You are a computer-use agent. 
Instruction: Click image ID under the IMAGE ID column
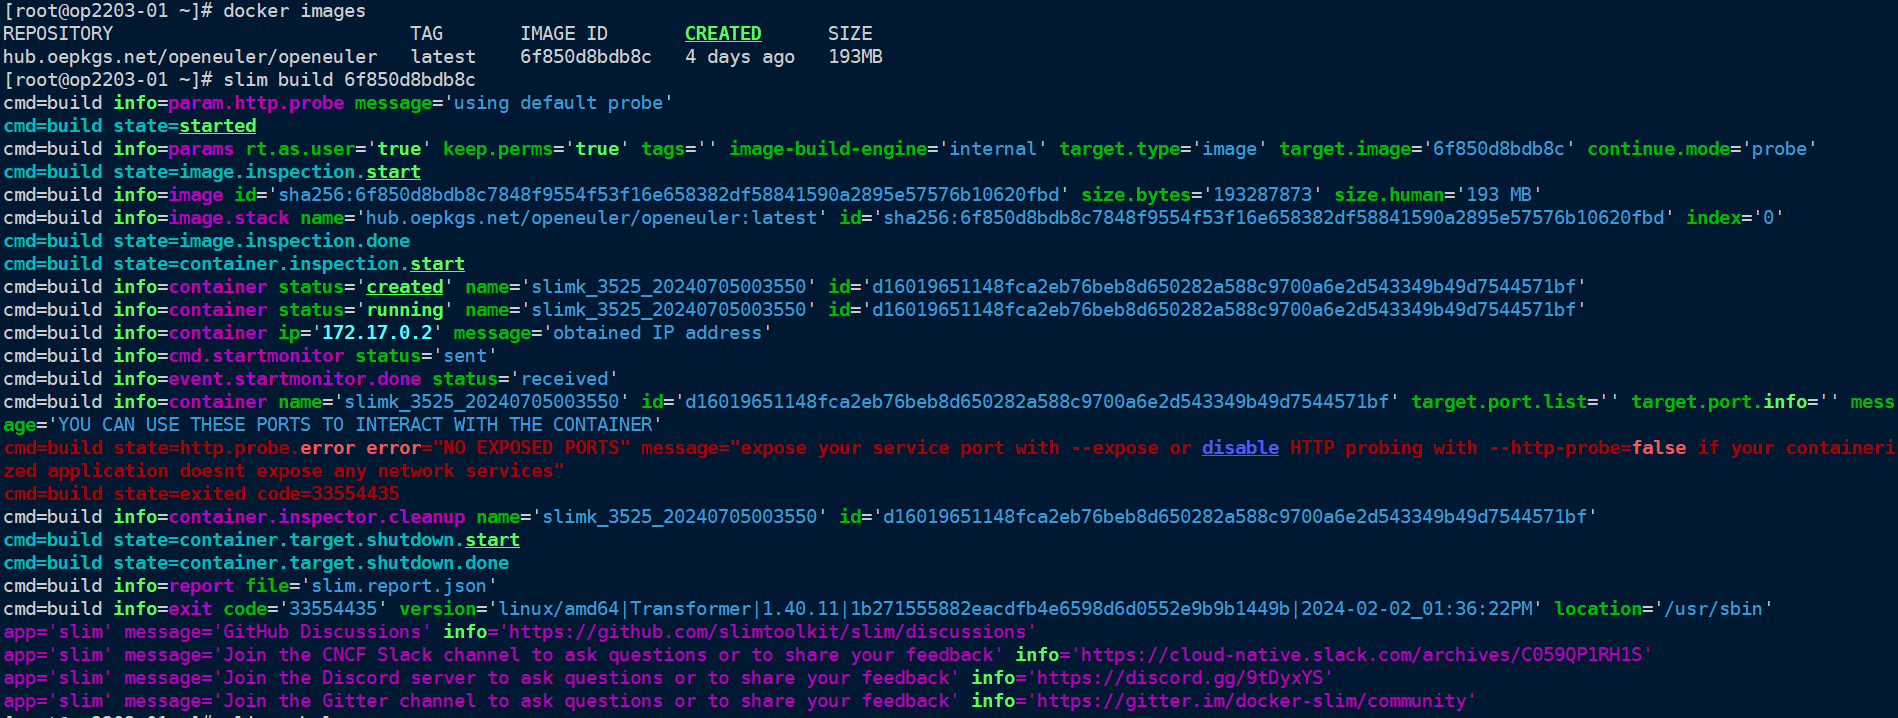pyautogui.click(x=585, y=57)
